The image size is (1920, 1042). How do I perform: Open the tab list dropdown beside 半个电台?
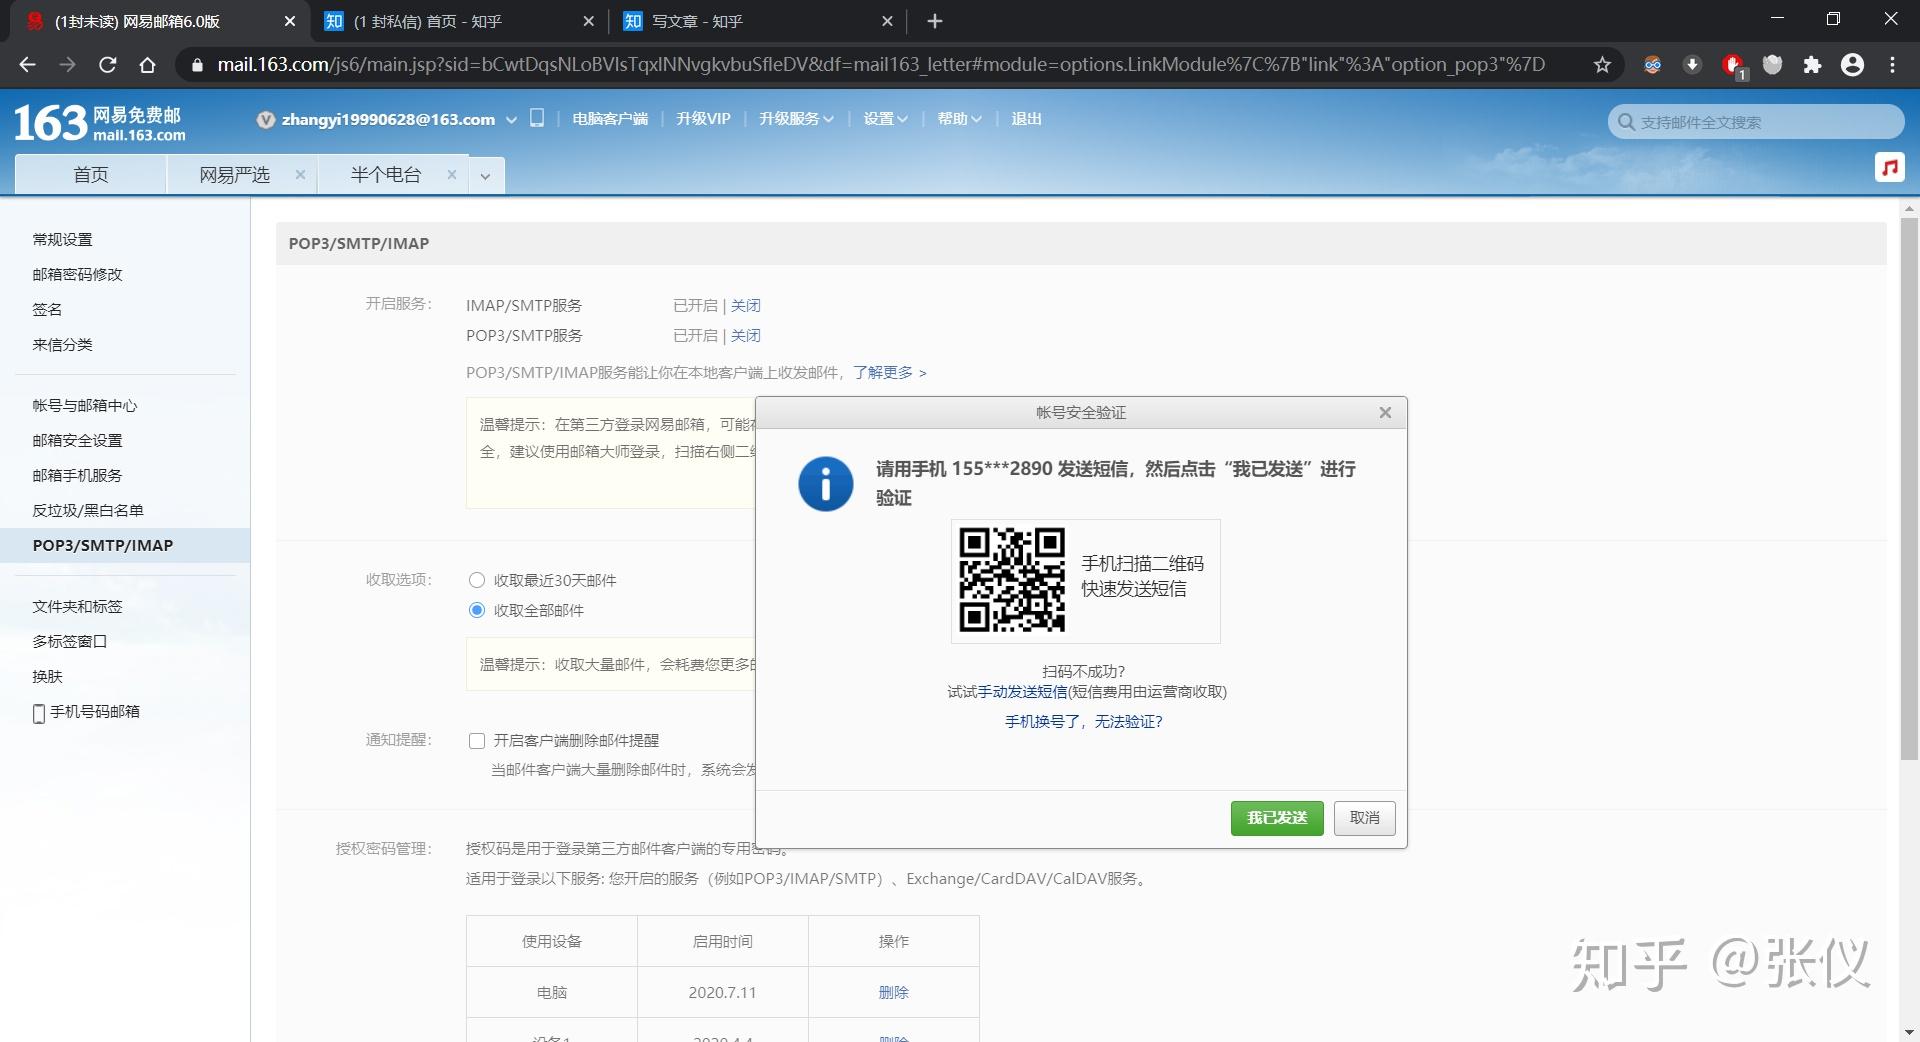(x=485, y=174)
